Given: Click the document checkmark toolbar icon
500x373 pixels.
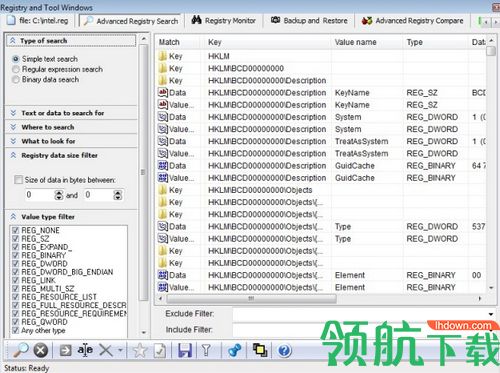Looking at the screenshot, I should (160, 351).
